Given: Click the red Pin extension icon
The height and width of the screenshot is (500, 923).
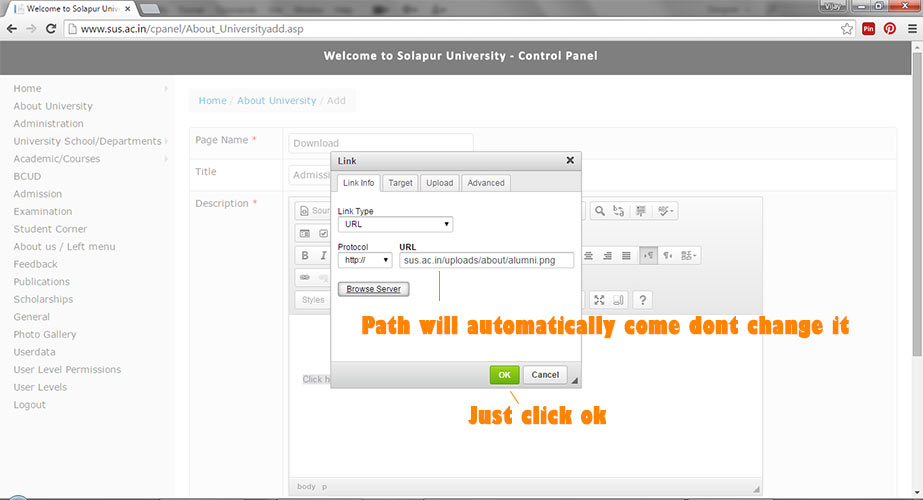Looking at the screenshot, I should coord(868,29).
